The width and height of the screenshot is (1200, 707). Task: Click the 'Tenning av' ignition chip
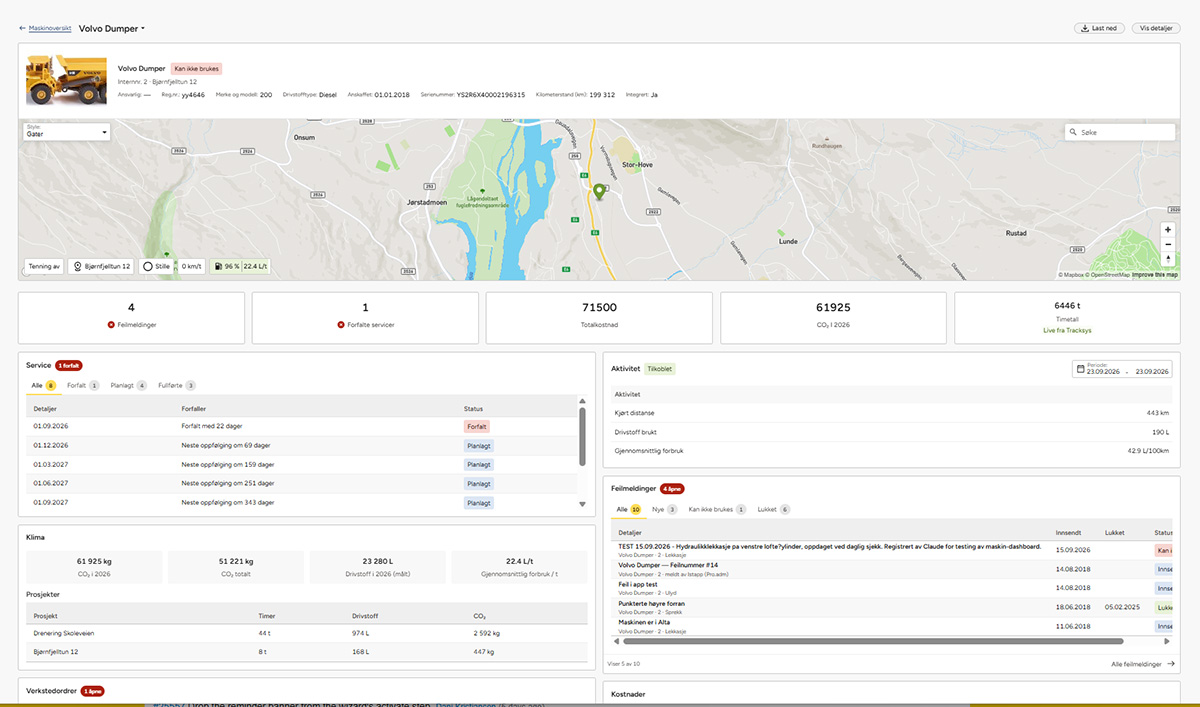pyautogui.click(x=45, y=267)
